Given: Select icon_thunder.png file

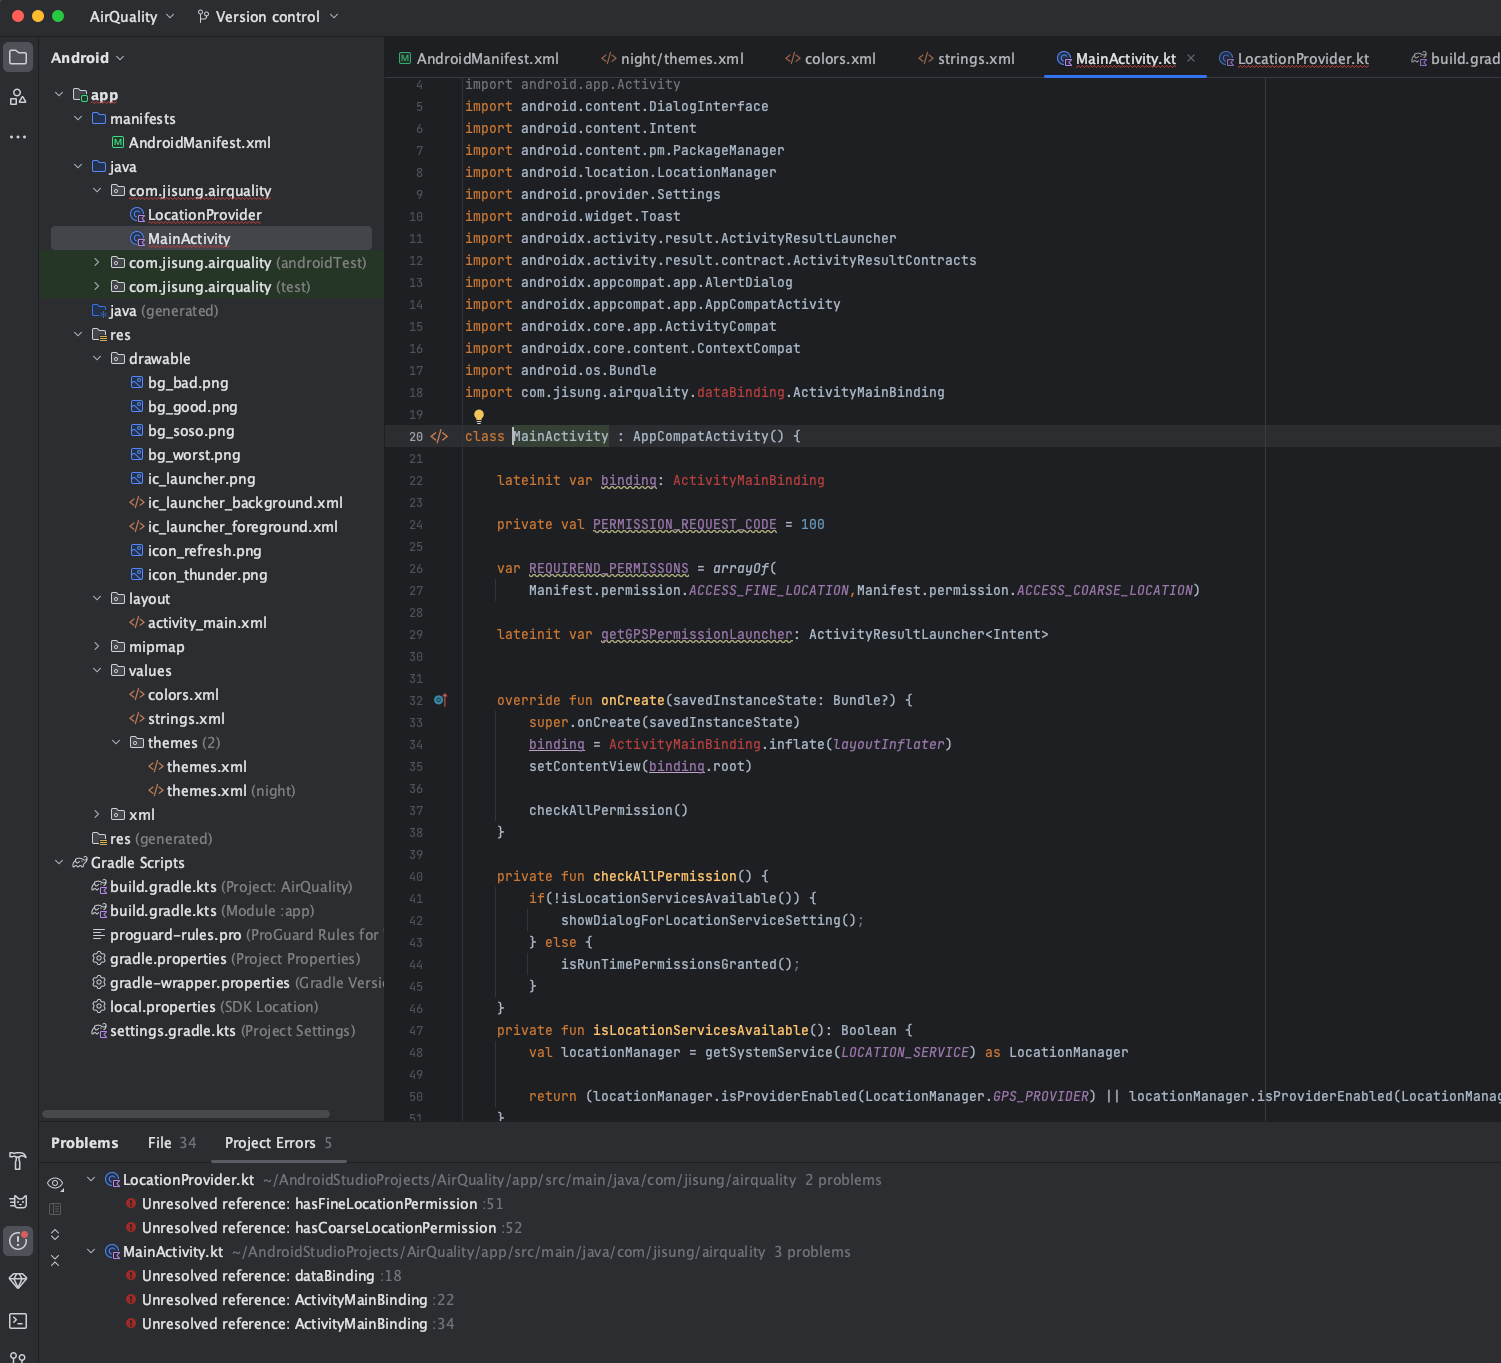Looking at the screenshot, I should [x=207, y=574].
